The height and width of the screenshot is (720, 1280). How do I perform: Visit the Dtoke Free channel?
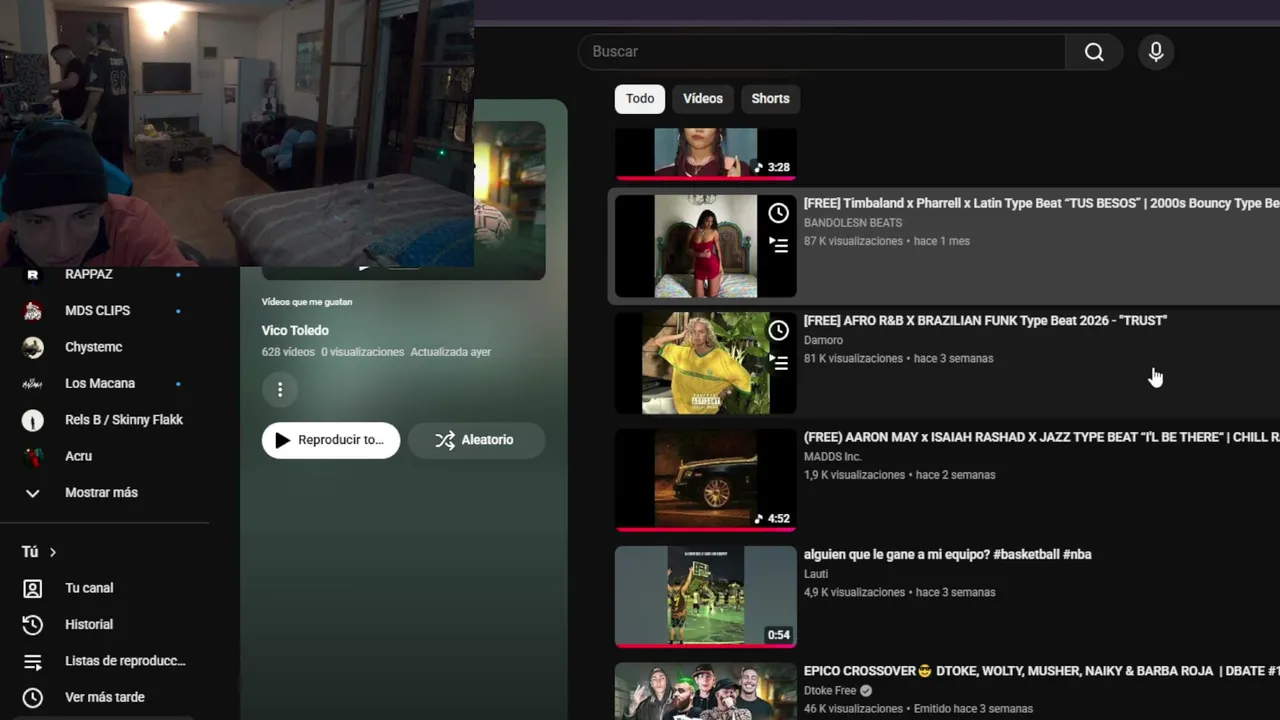pos(830,691)
